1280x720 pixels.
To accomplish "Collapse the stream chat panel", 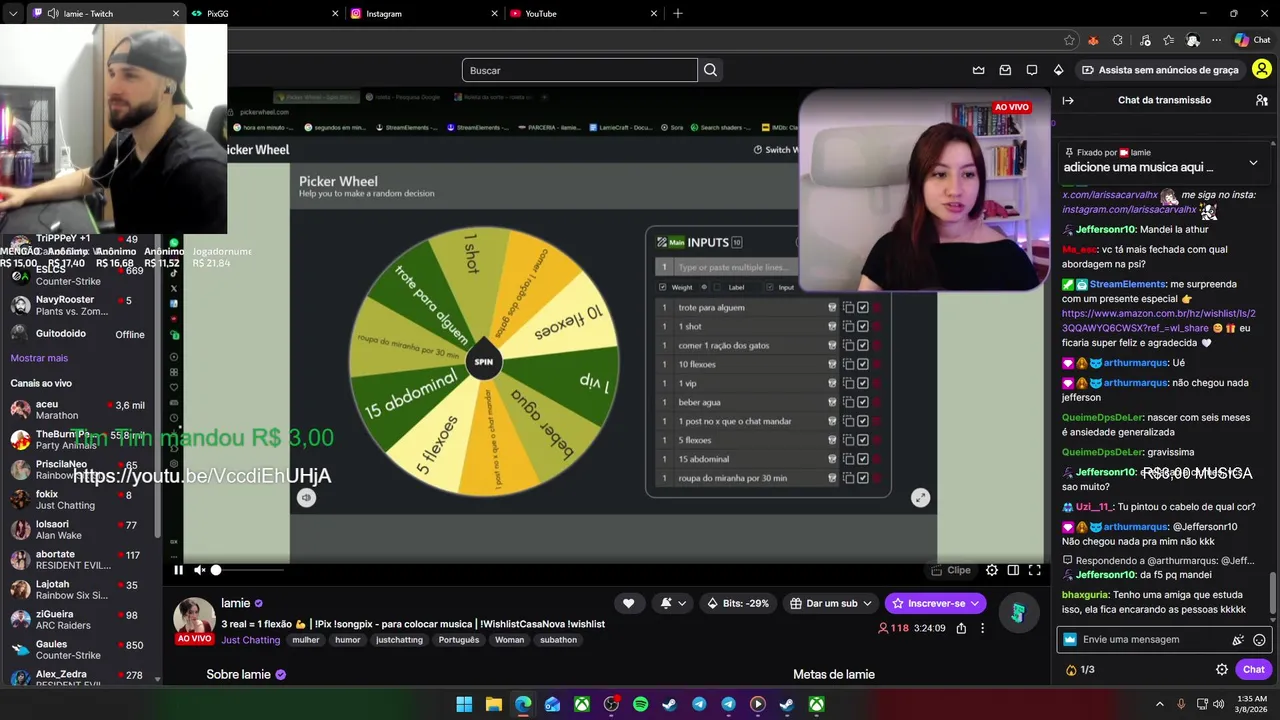I will [x=1068, y=100].
